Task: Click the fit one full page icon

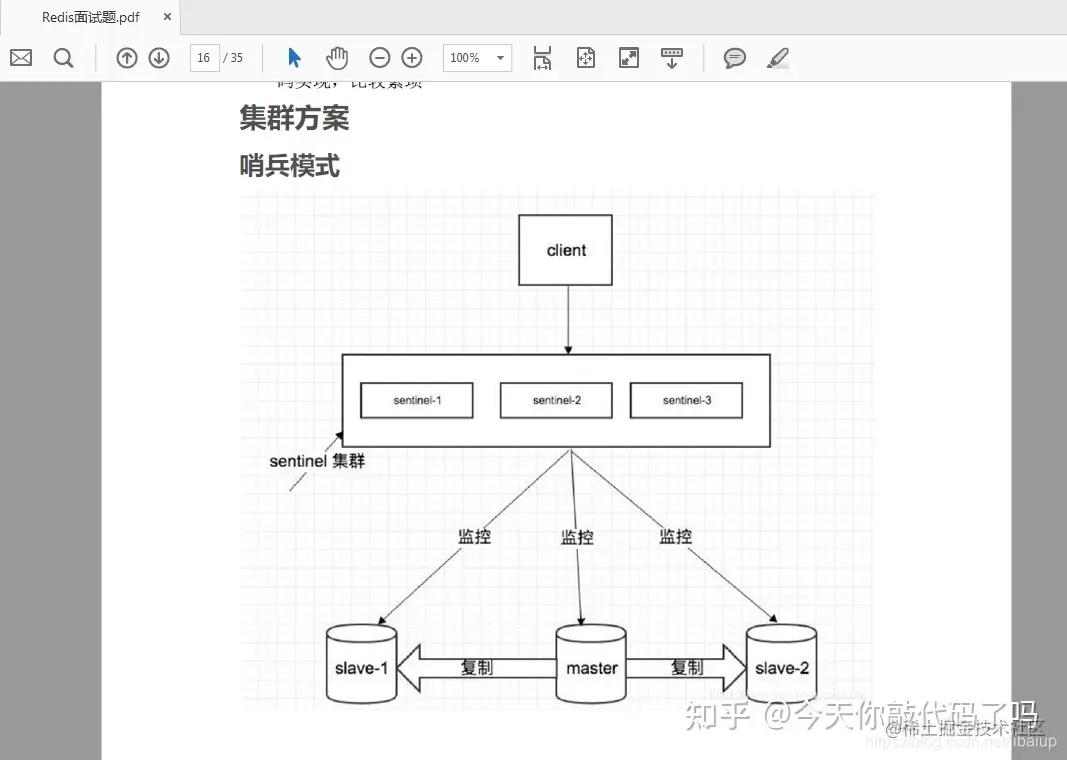Action: (586, 58)
